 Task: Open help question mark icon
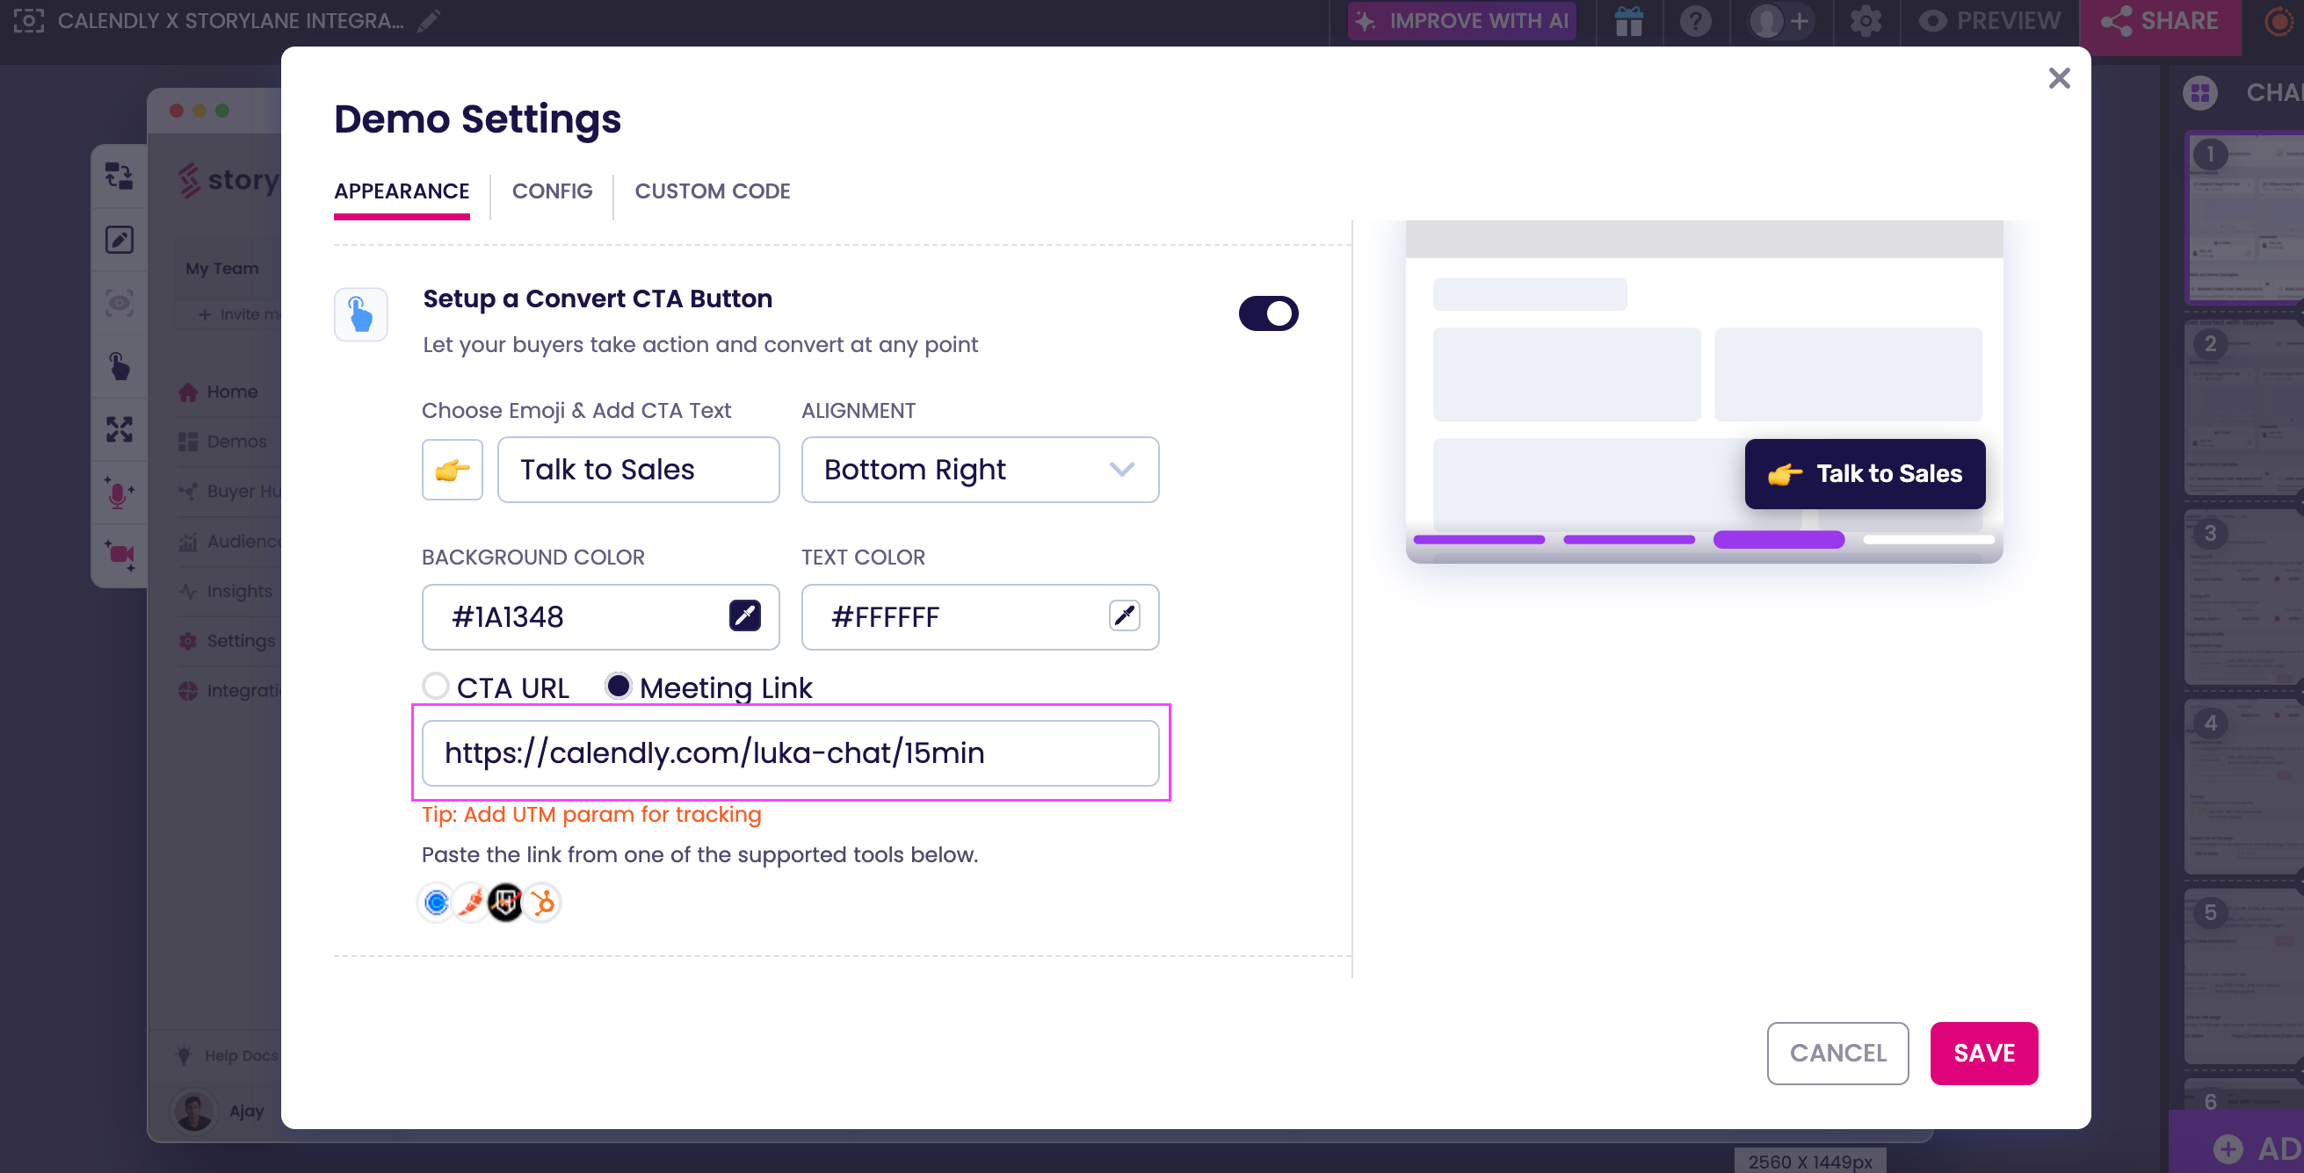(1695, 21)
